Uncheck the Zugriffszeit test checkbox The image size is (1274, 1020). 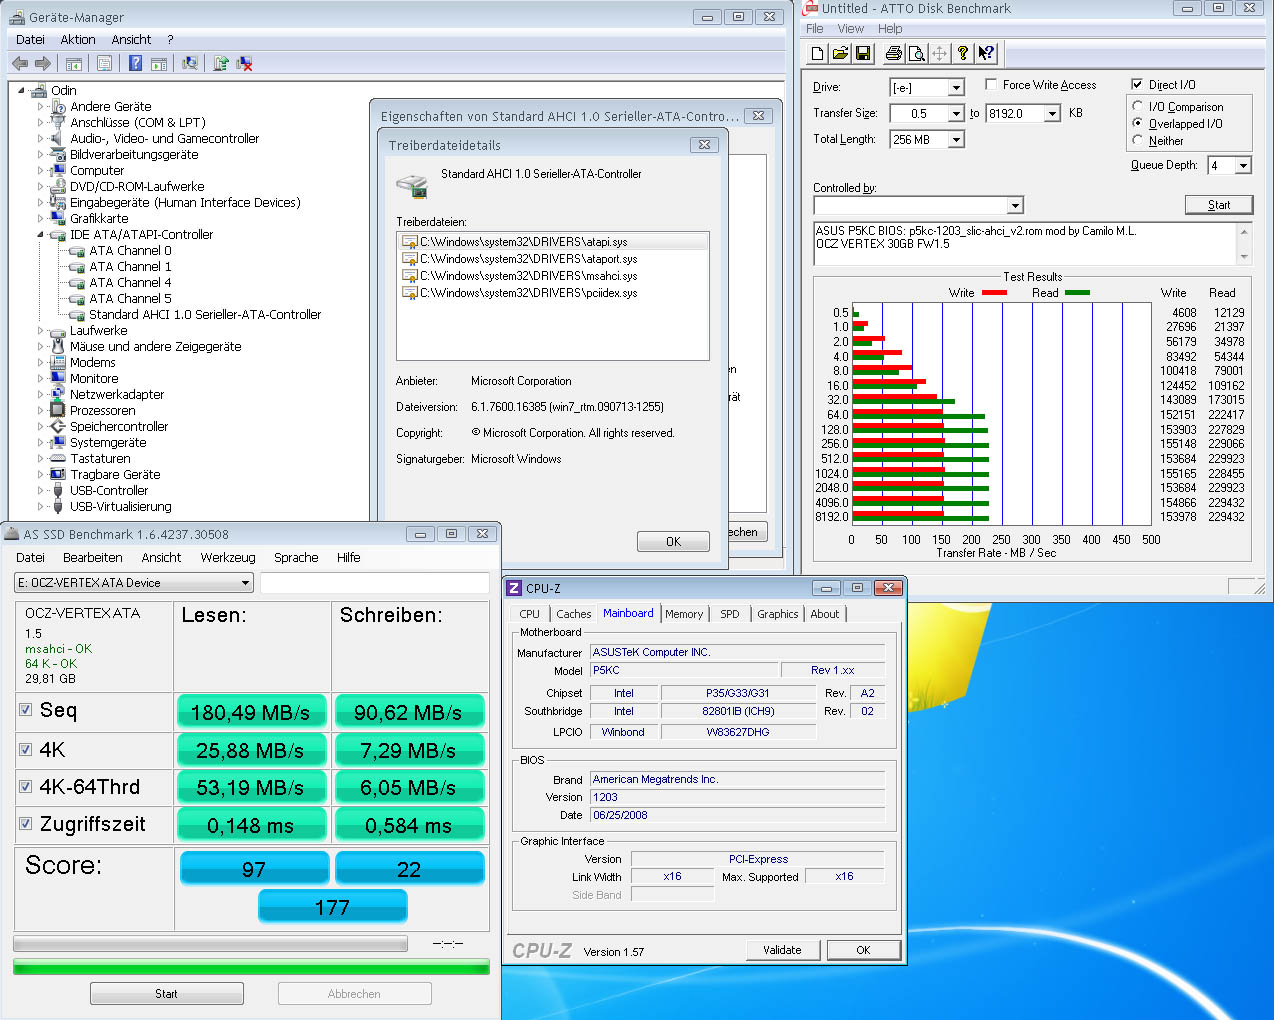point(26,824)
